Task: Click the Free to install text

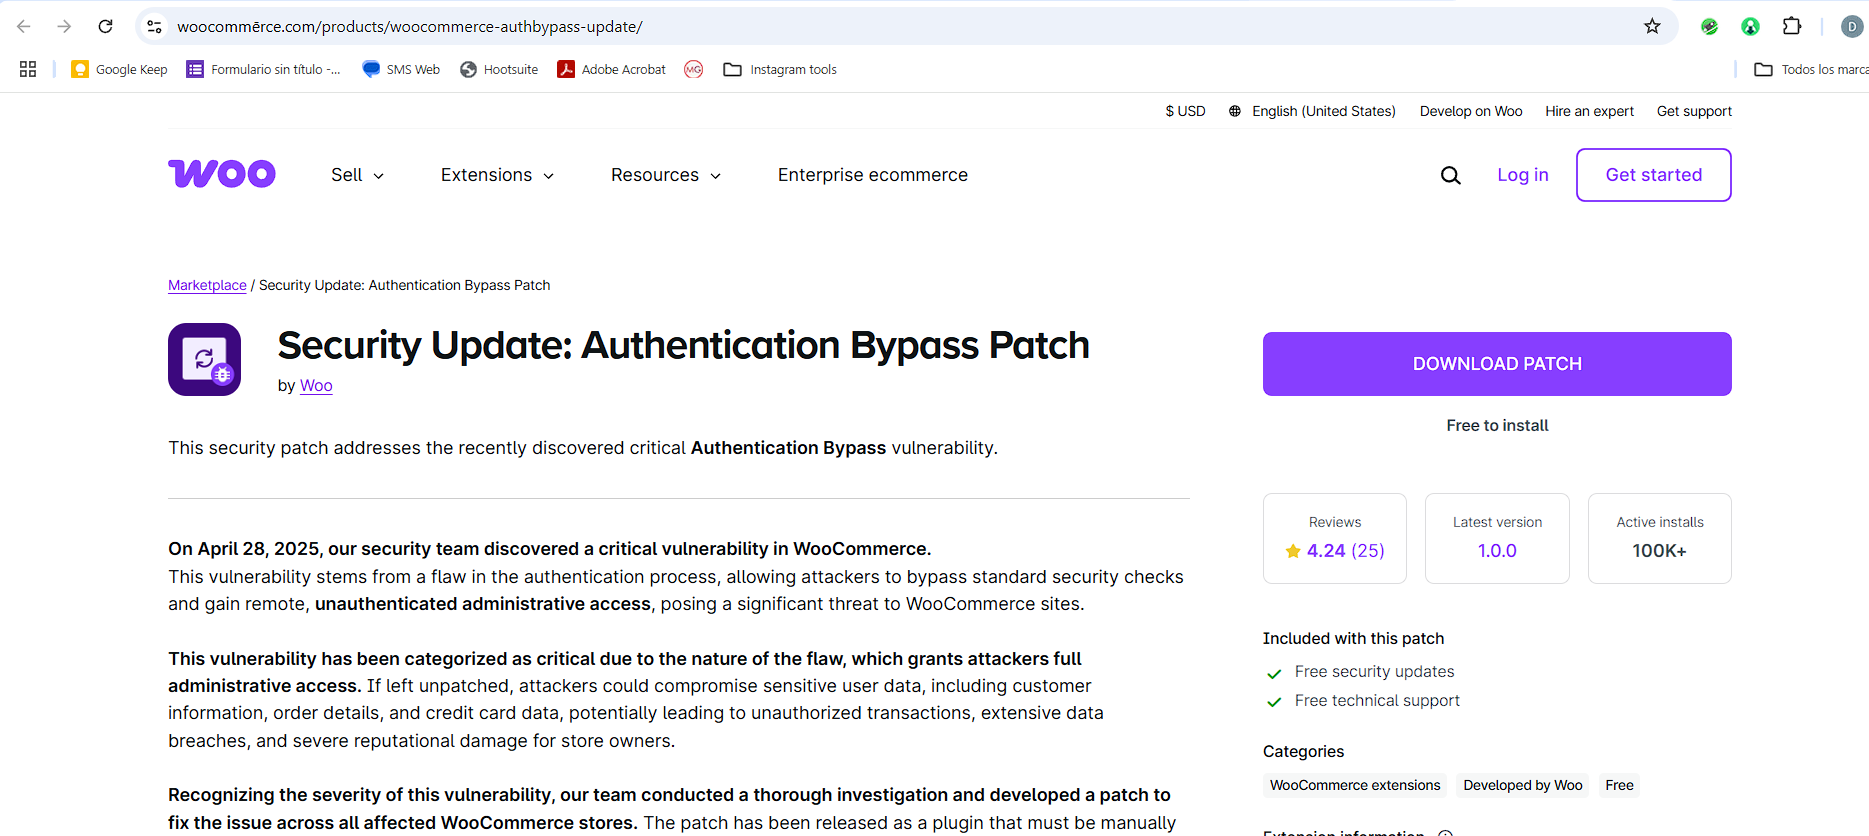Action: (x=1497, y=425)
